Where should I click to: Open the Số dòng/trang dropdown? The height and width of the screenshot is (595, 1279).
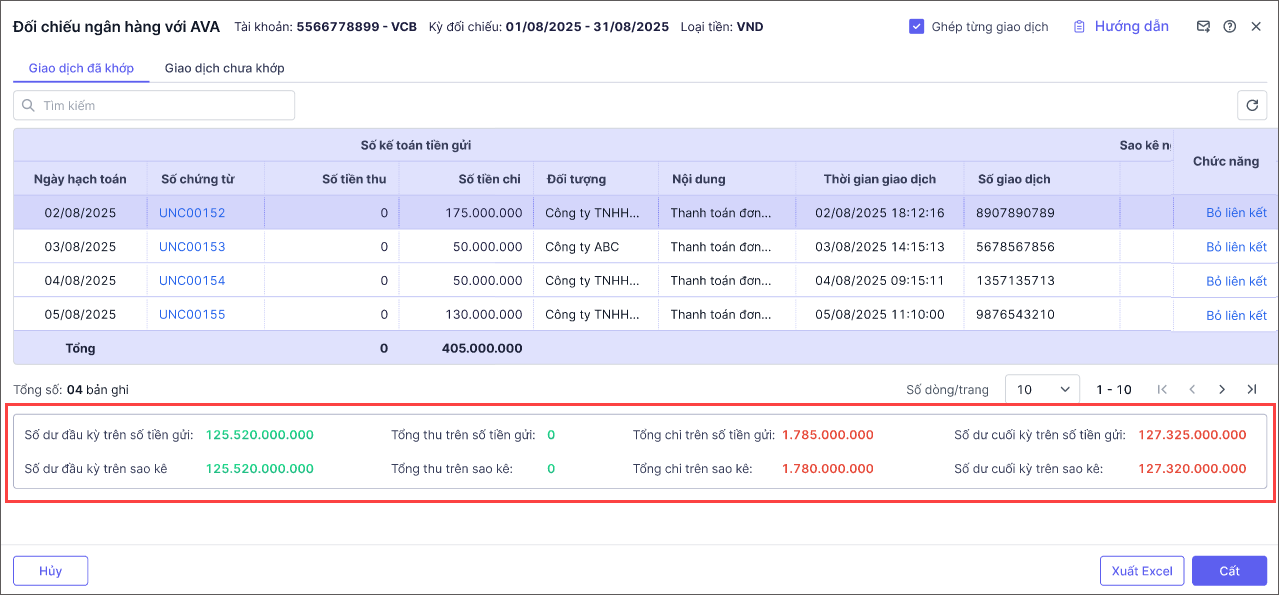click(x=1041, y=389)
